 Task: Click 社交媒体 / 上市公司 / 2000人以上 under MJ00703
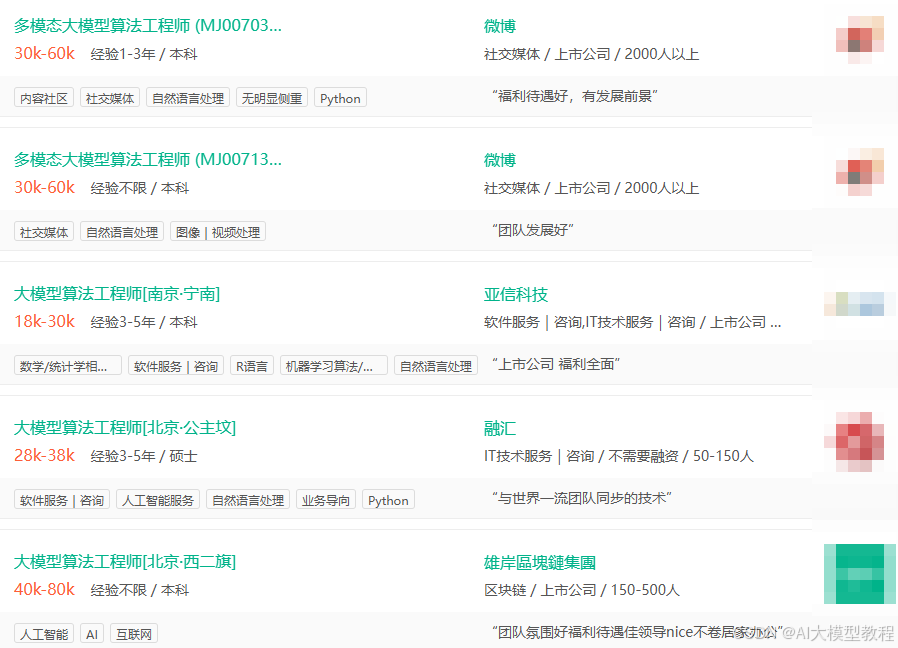[x=592, y=54]
